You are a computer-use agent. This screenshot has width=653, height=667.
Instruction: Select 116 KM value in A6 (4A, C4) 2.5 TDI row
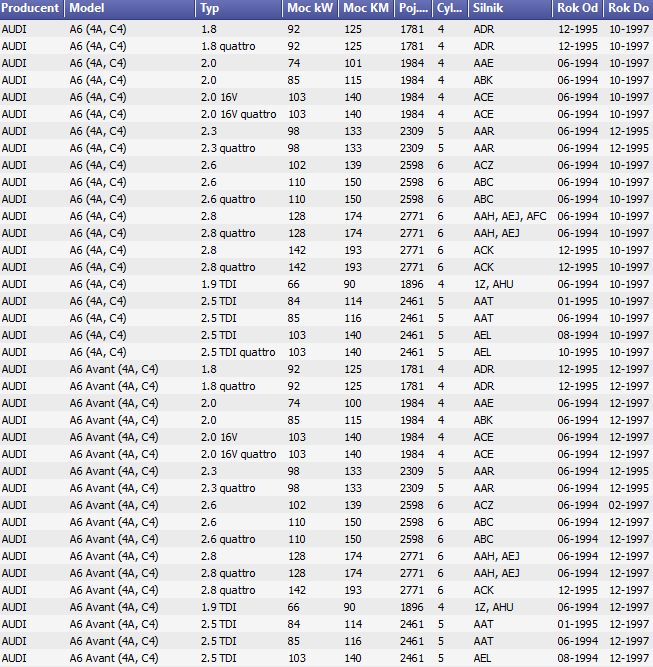click(x=353, y=318)
